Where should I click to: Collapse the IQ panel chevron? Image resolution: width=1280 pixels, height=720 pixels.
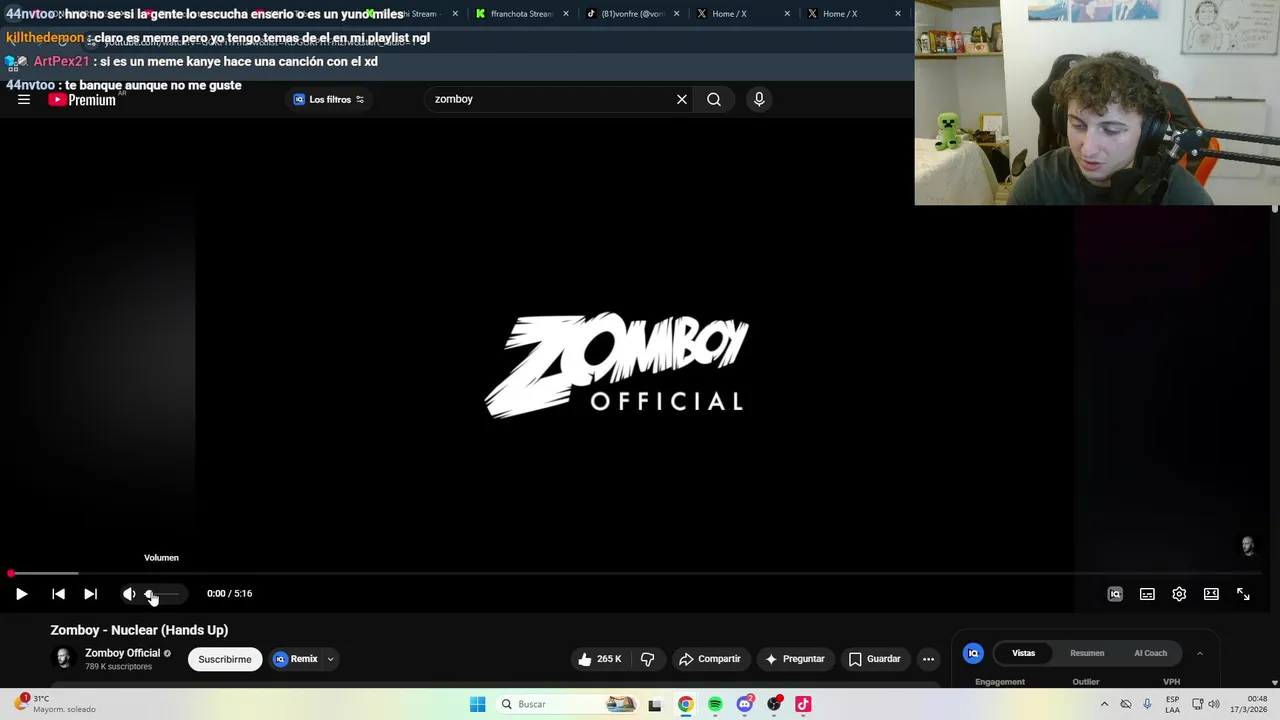pyautogui.click(x=1200, y=653)
